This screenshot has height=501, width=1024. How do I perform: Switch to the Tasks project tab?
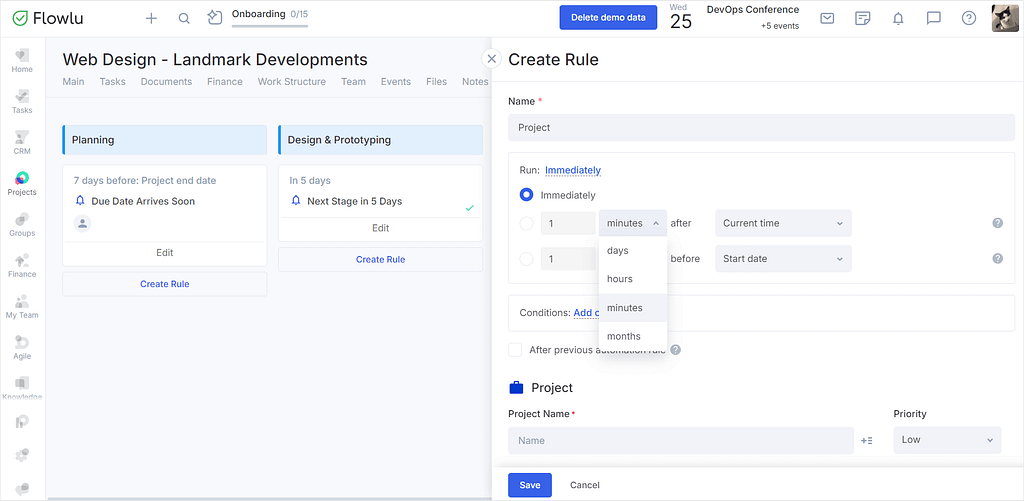112,82
